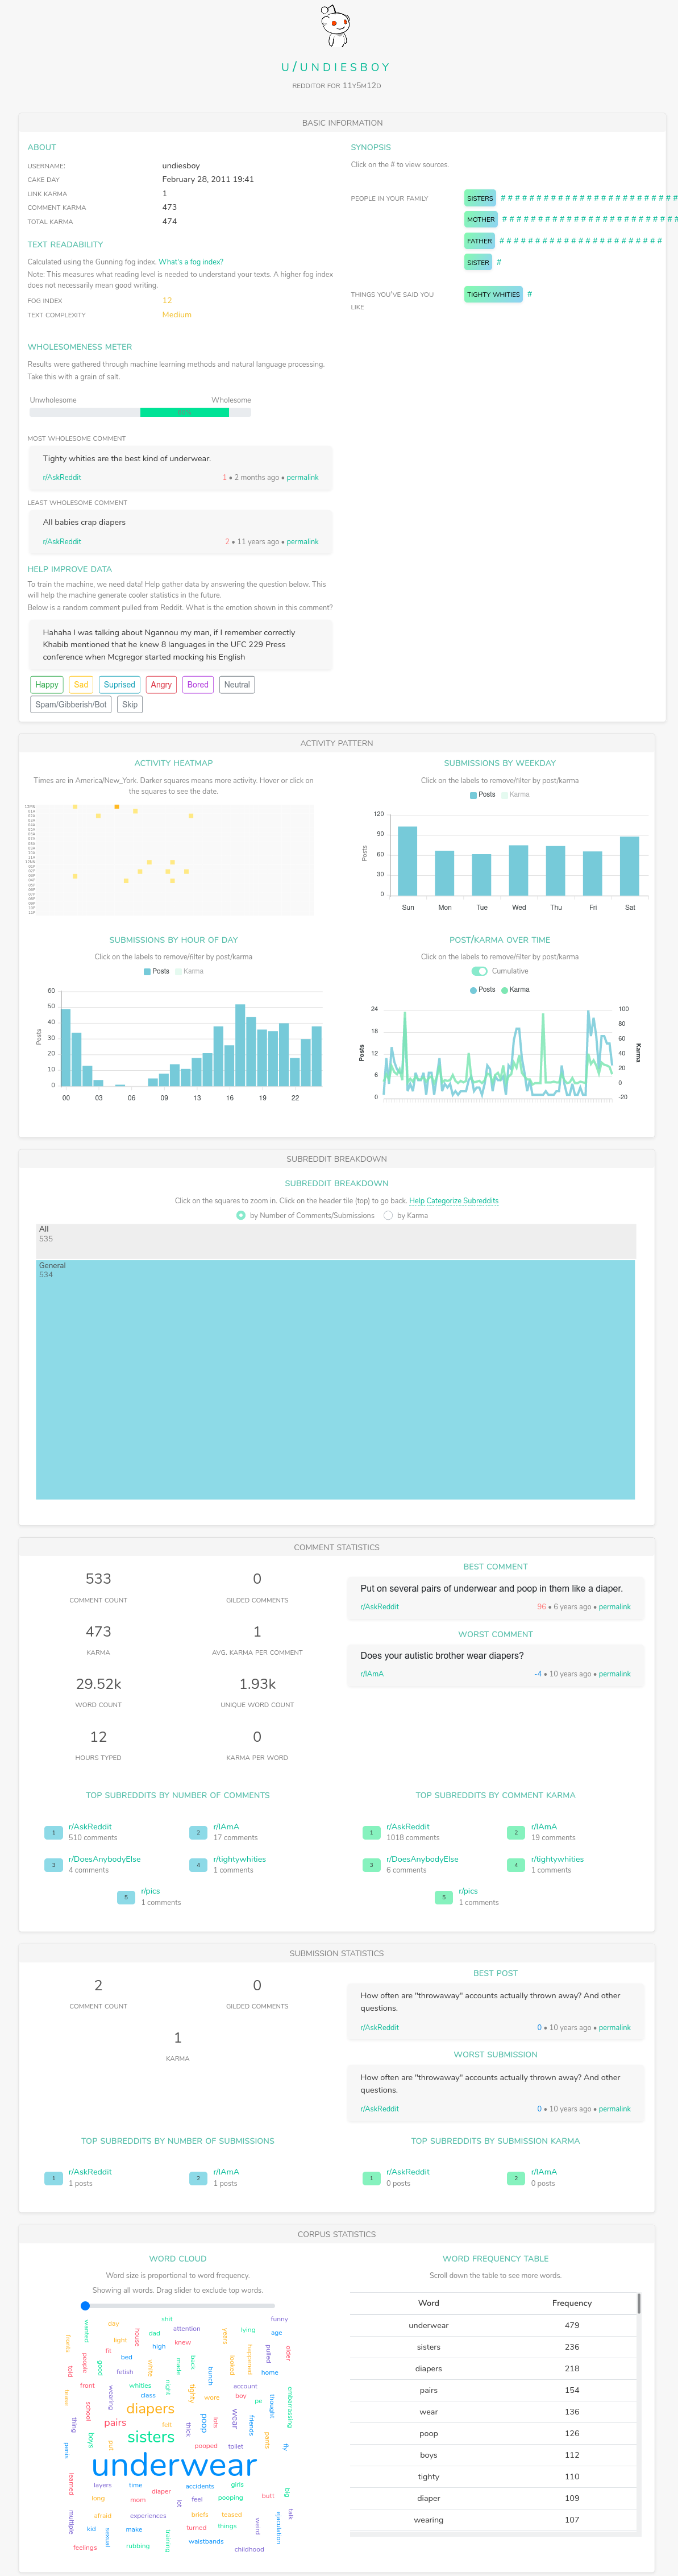Toggle Posts legend in Submissions by Hour chart
The height and width of the screenshot is (2576, 678).
click(x=156, y=971)
